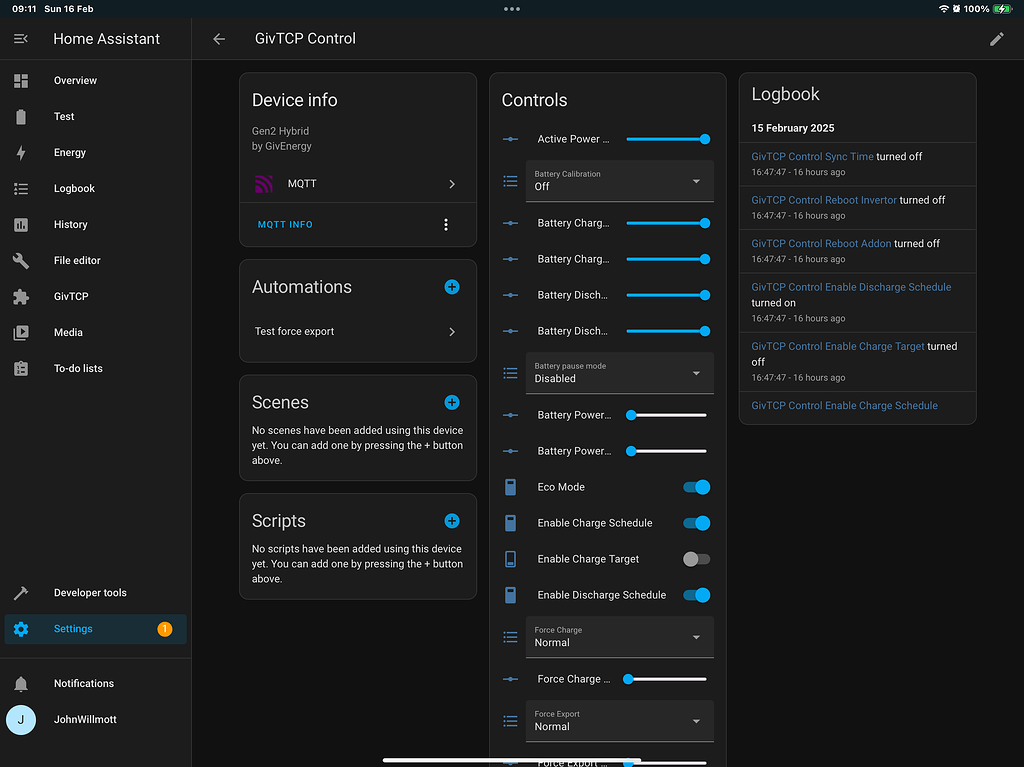
Task: Select the Force Charge list icon
Action: point(511,637)
